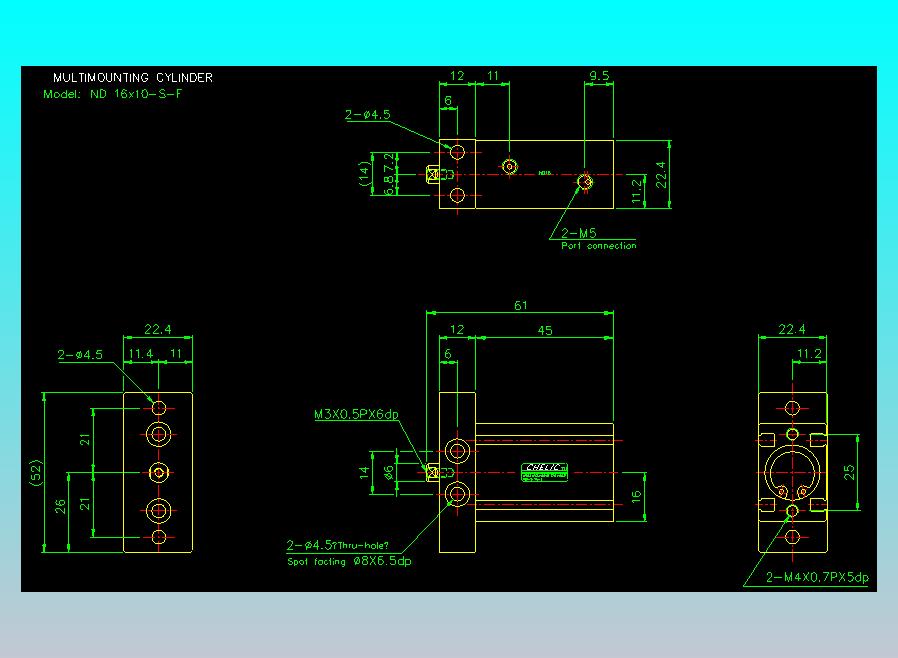Viewport: 898px width, 658px height.
Task: Select the 'Port connection' annotation
Action: click(598, 246)
